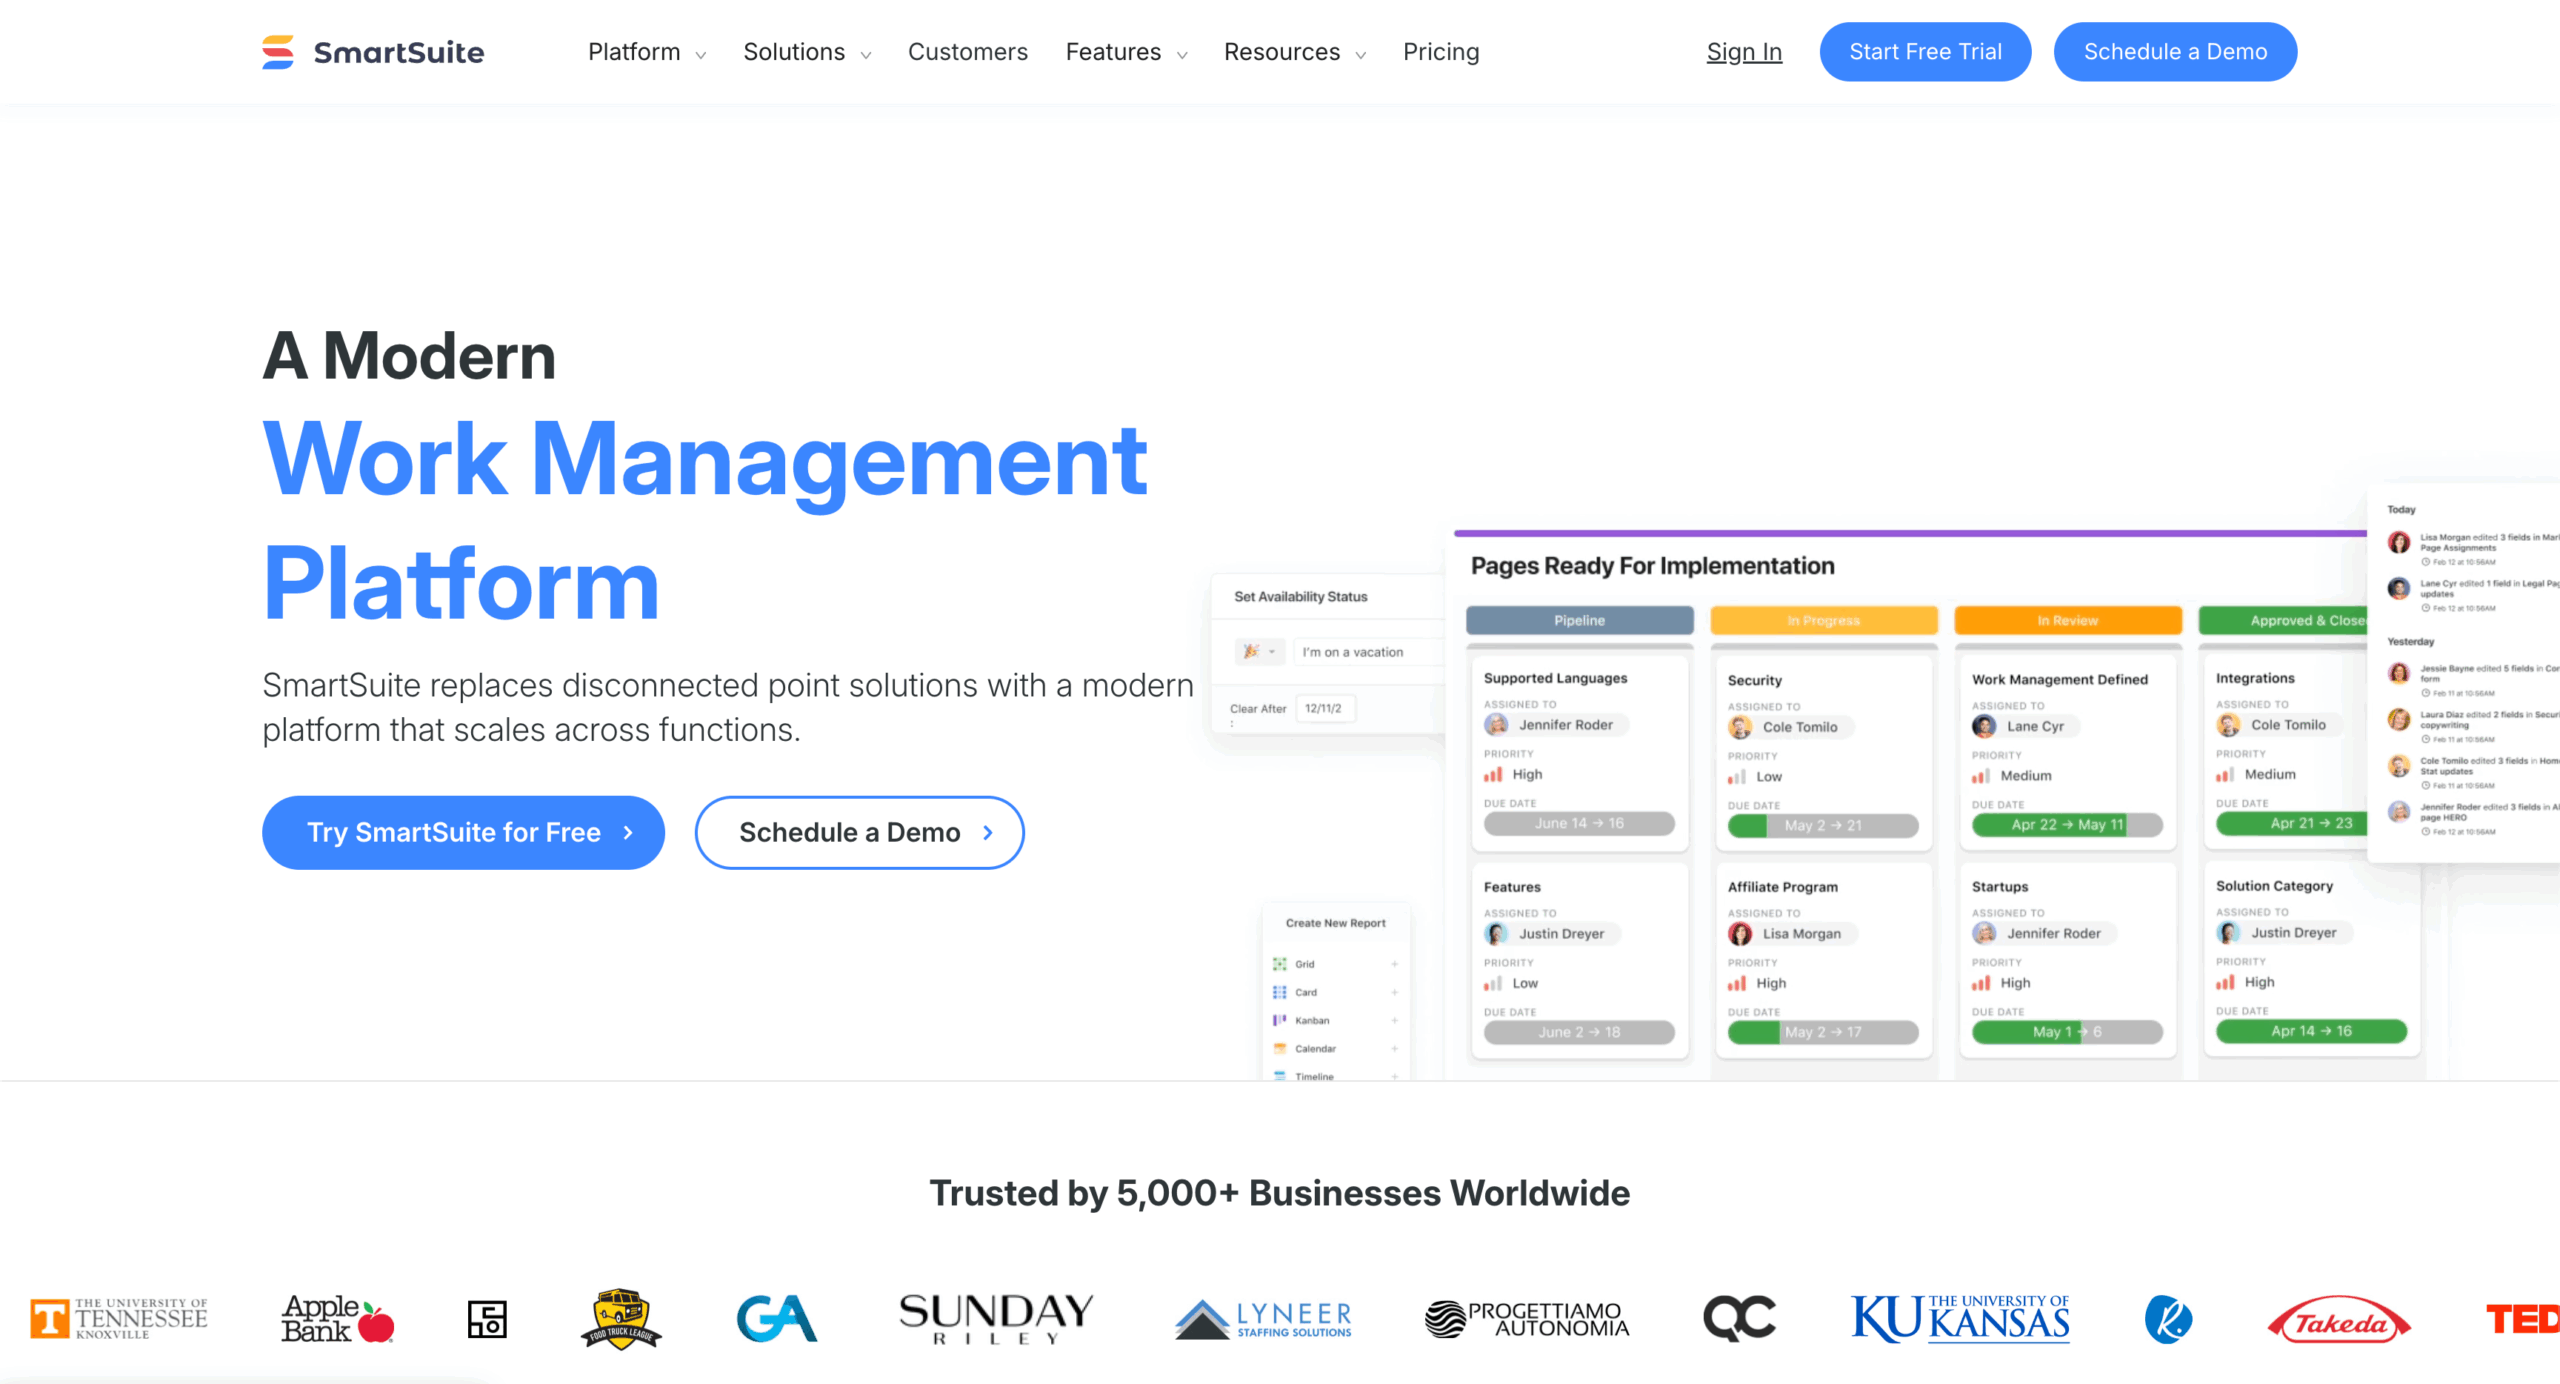
Task: Select the Timeline report type icon
Action: click(1280, 1076)
